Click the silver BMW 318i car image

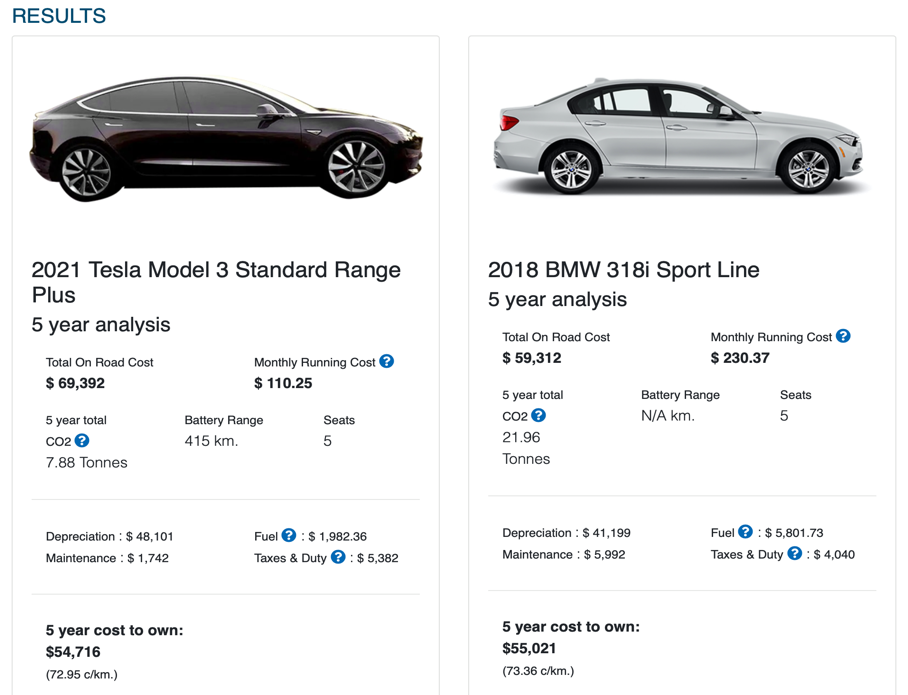click(x=677, y=137)
